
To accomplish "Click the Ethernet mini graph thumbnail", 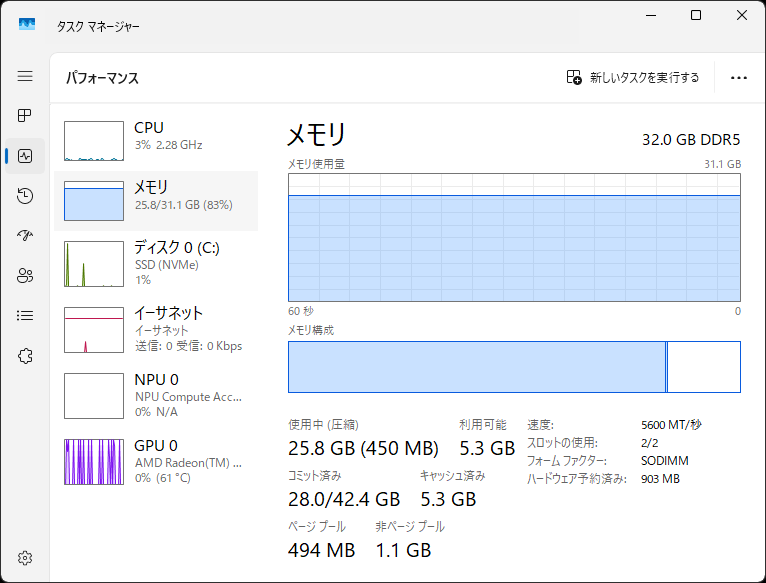I will coord(94,330).
